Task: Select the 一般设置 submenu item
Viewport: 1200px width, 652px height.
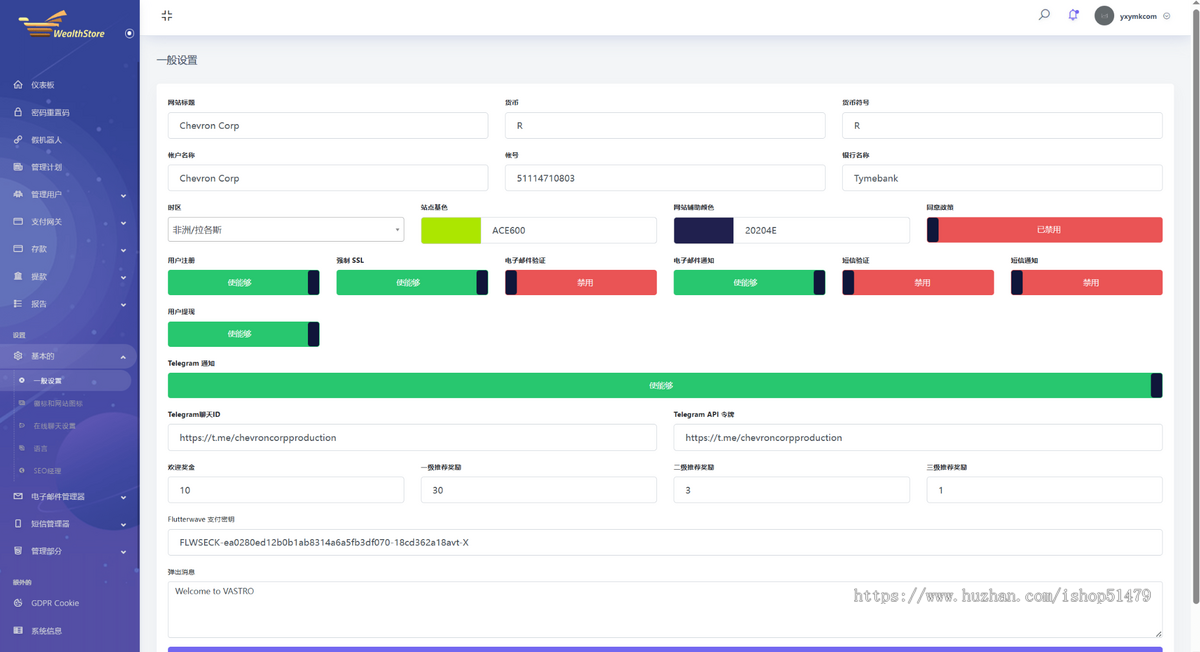Action: [65, 381]
